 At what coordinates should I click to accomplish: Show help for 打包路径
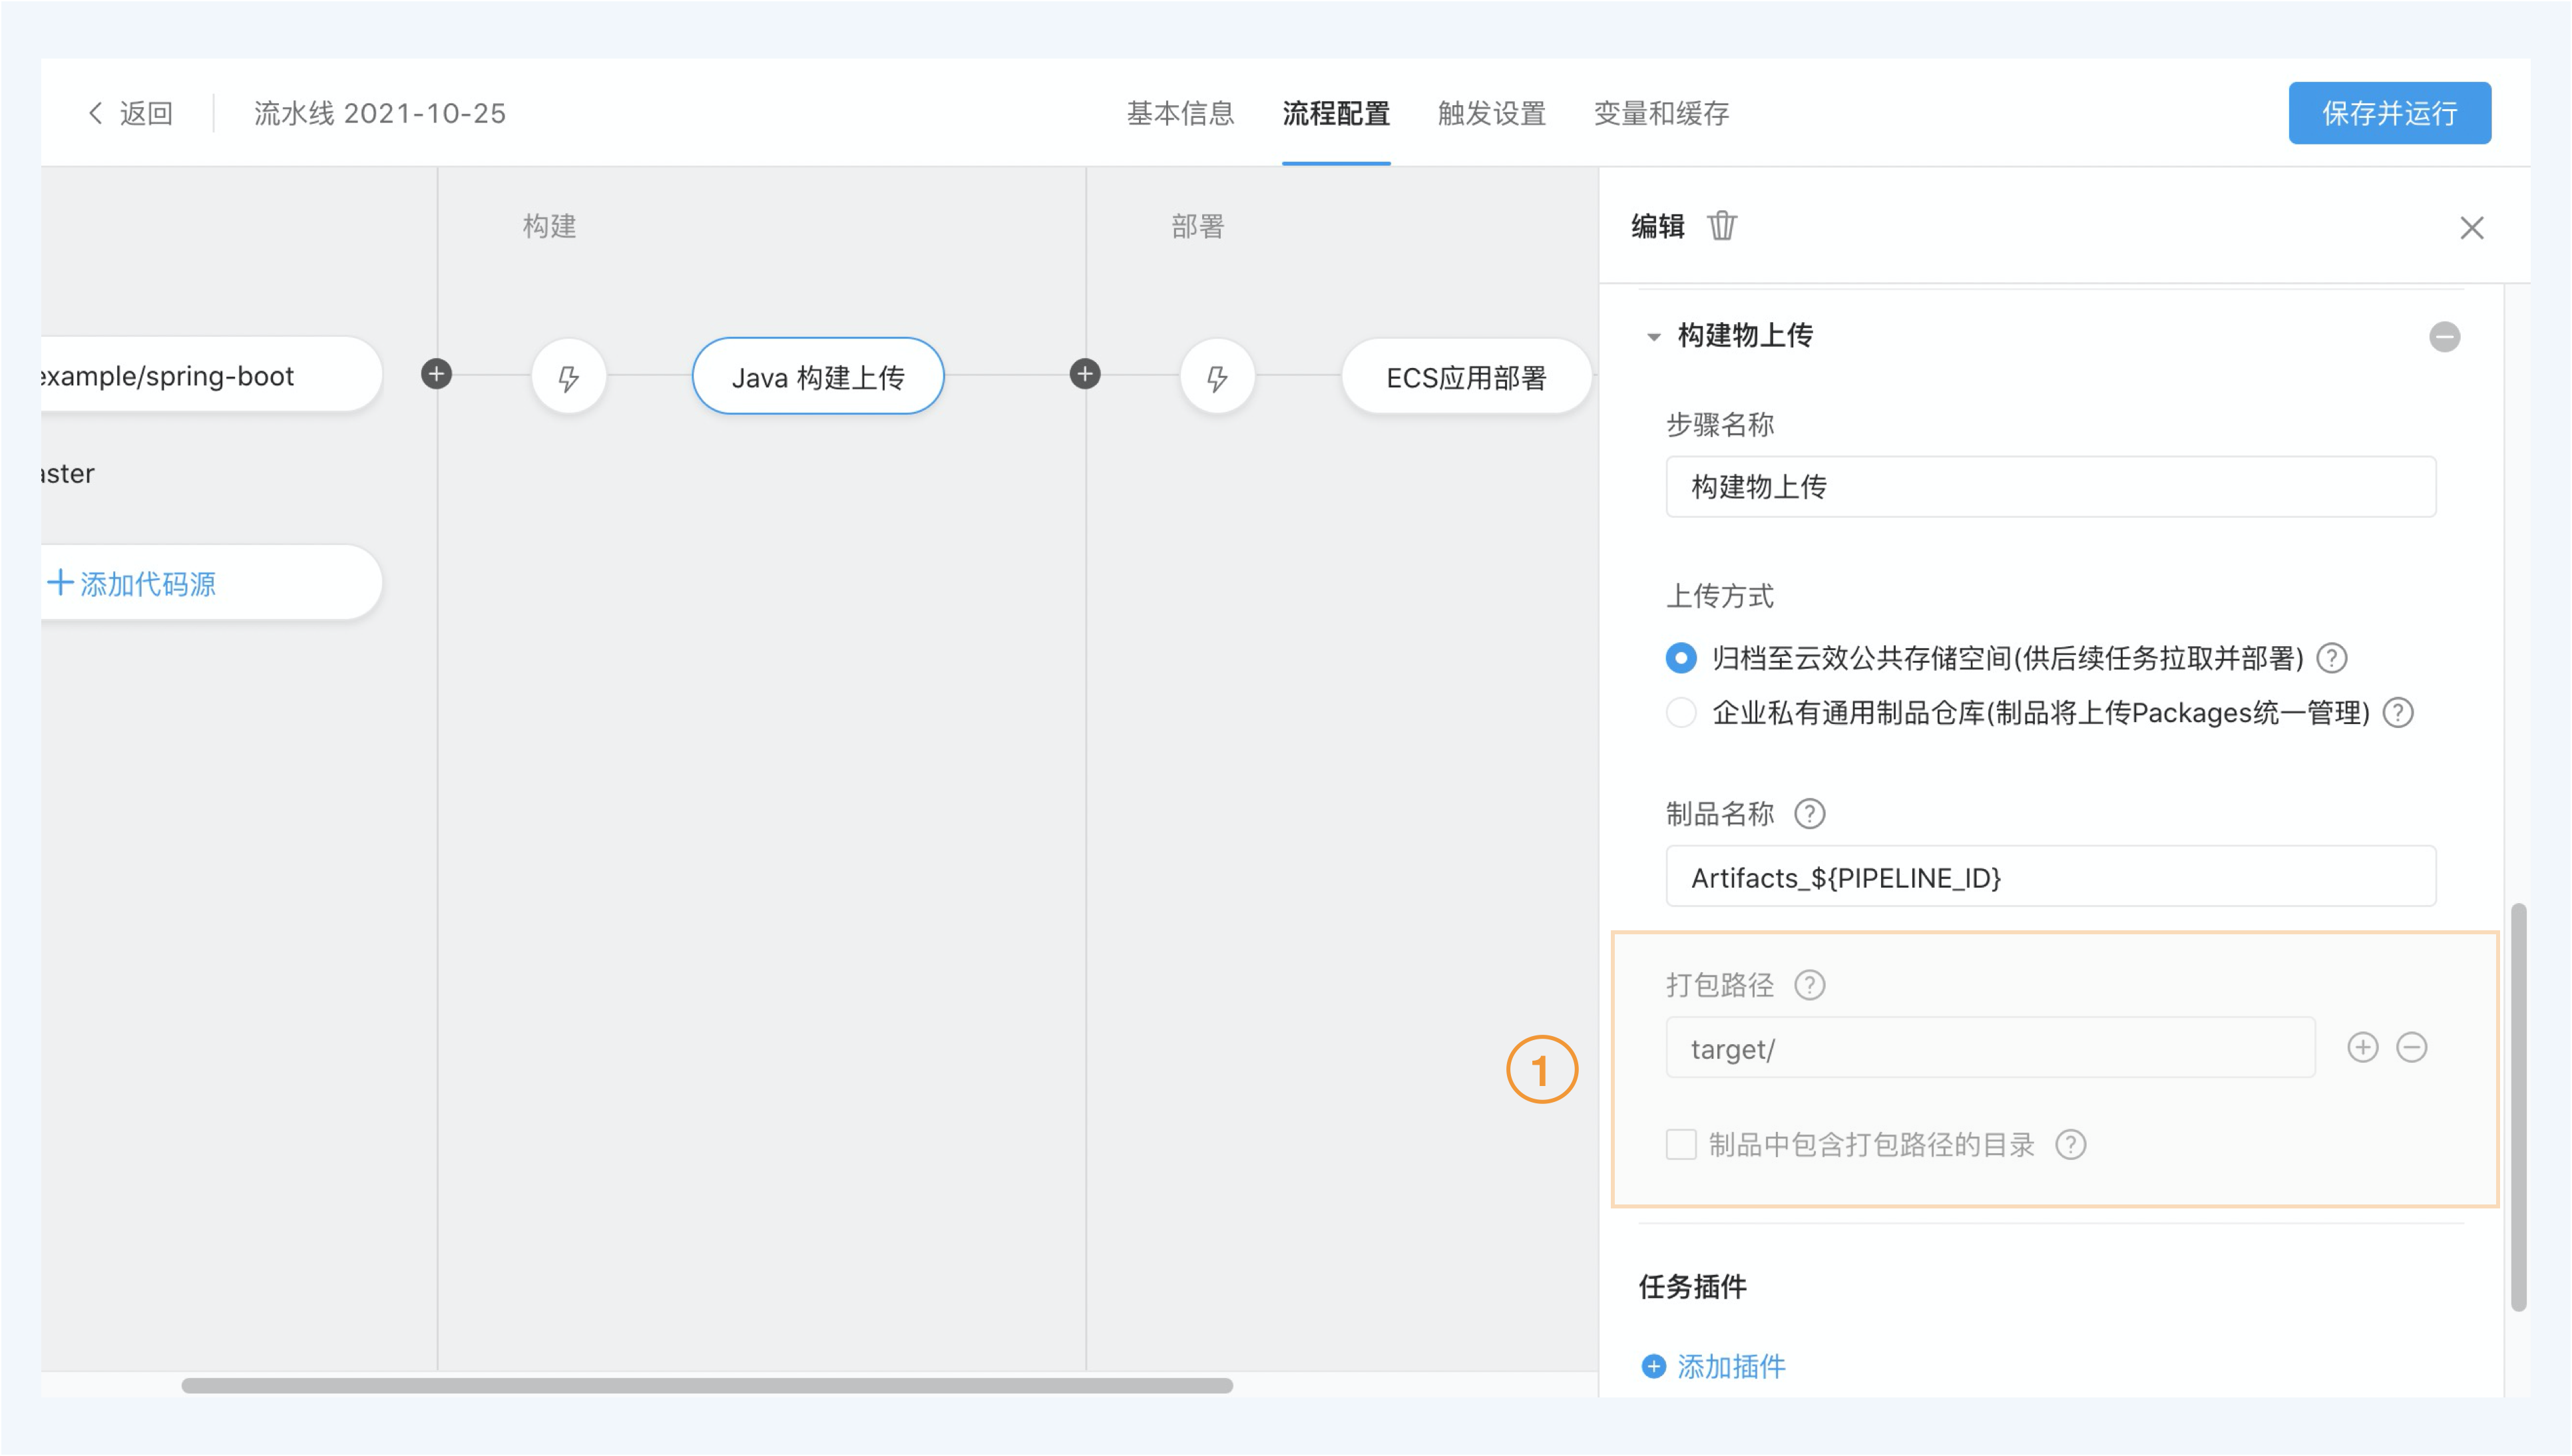[x=1809, y=985]
